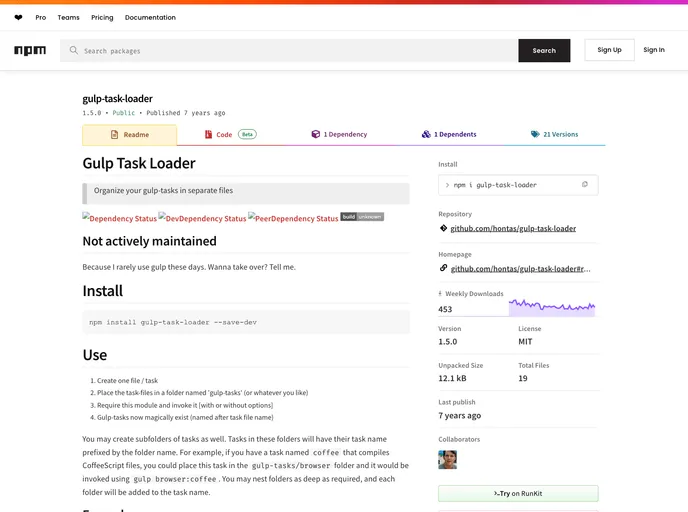The width and height of the screenshot is (688, 512).
Task: Click the Dependency cube icon
Action: pyautogui.click(x=315, y=134)
